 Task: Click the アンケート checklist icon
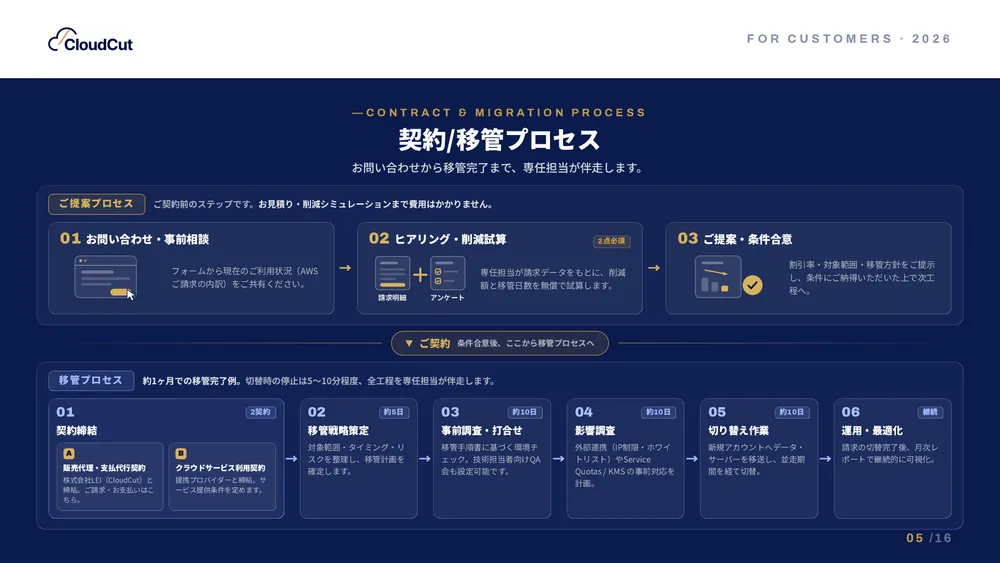click(x=447, y=273)
